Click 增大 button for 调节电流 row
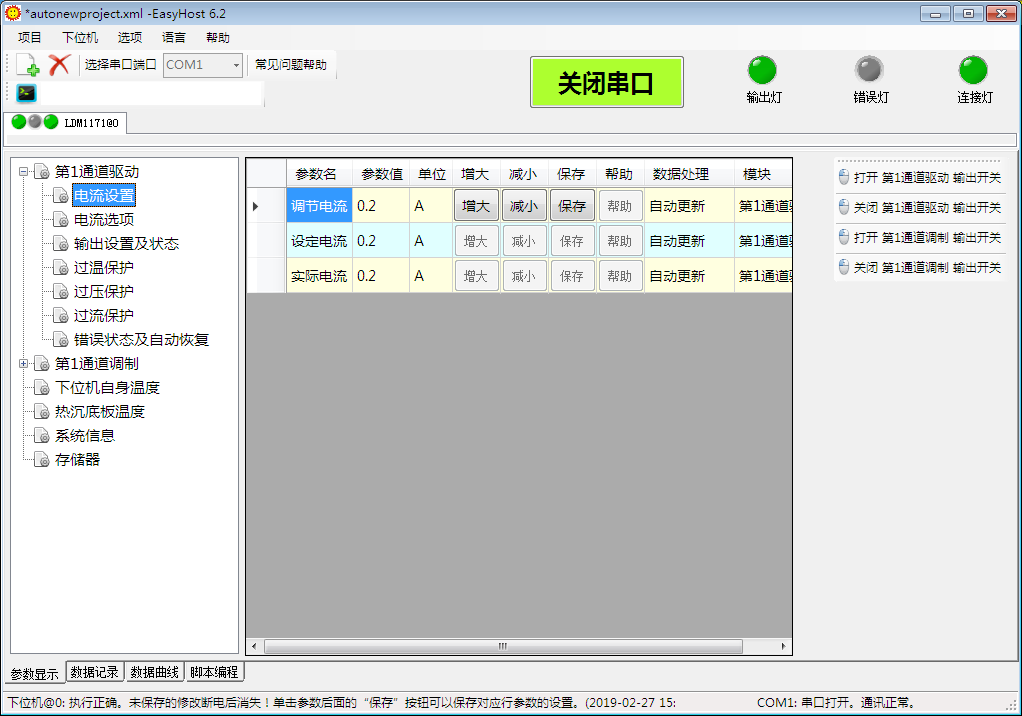 click(476, 207)
